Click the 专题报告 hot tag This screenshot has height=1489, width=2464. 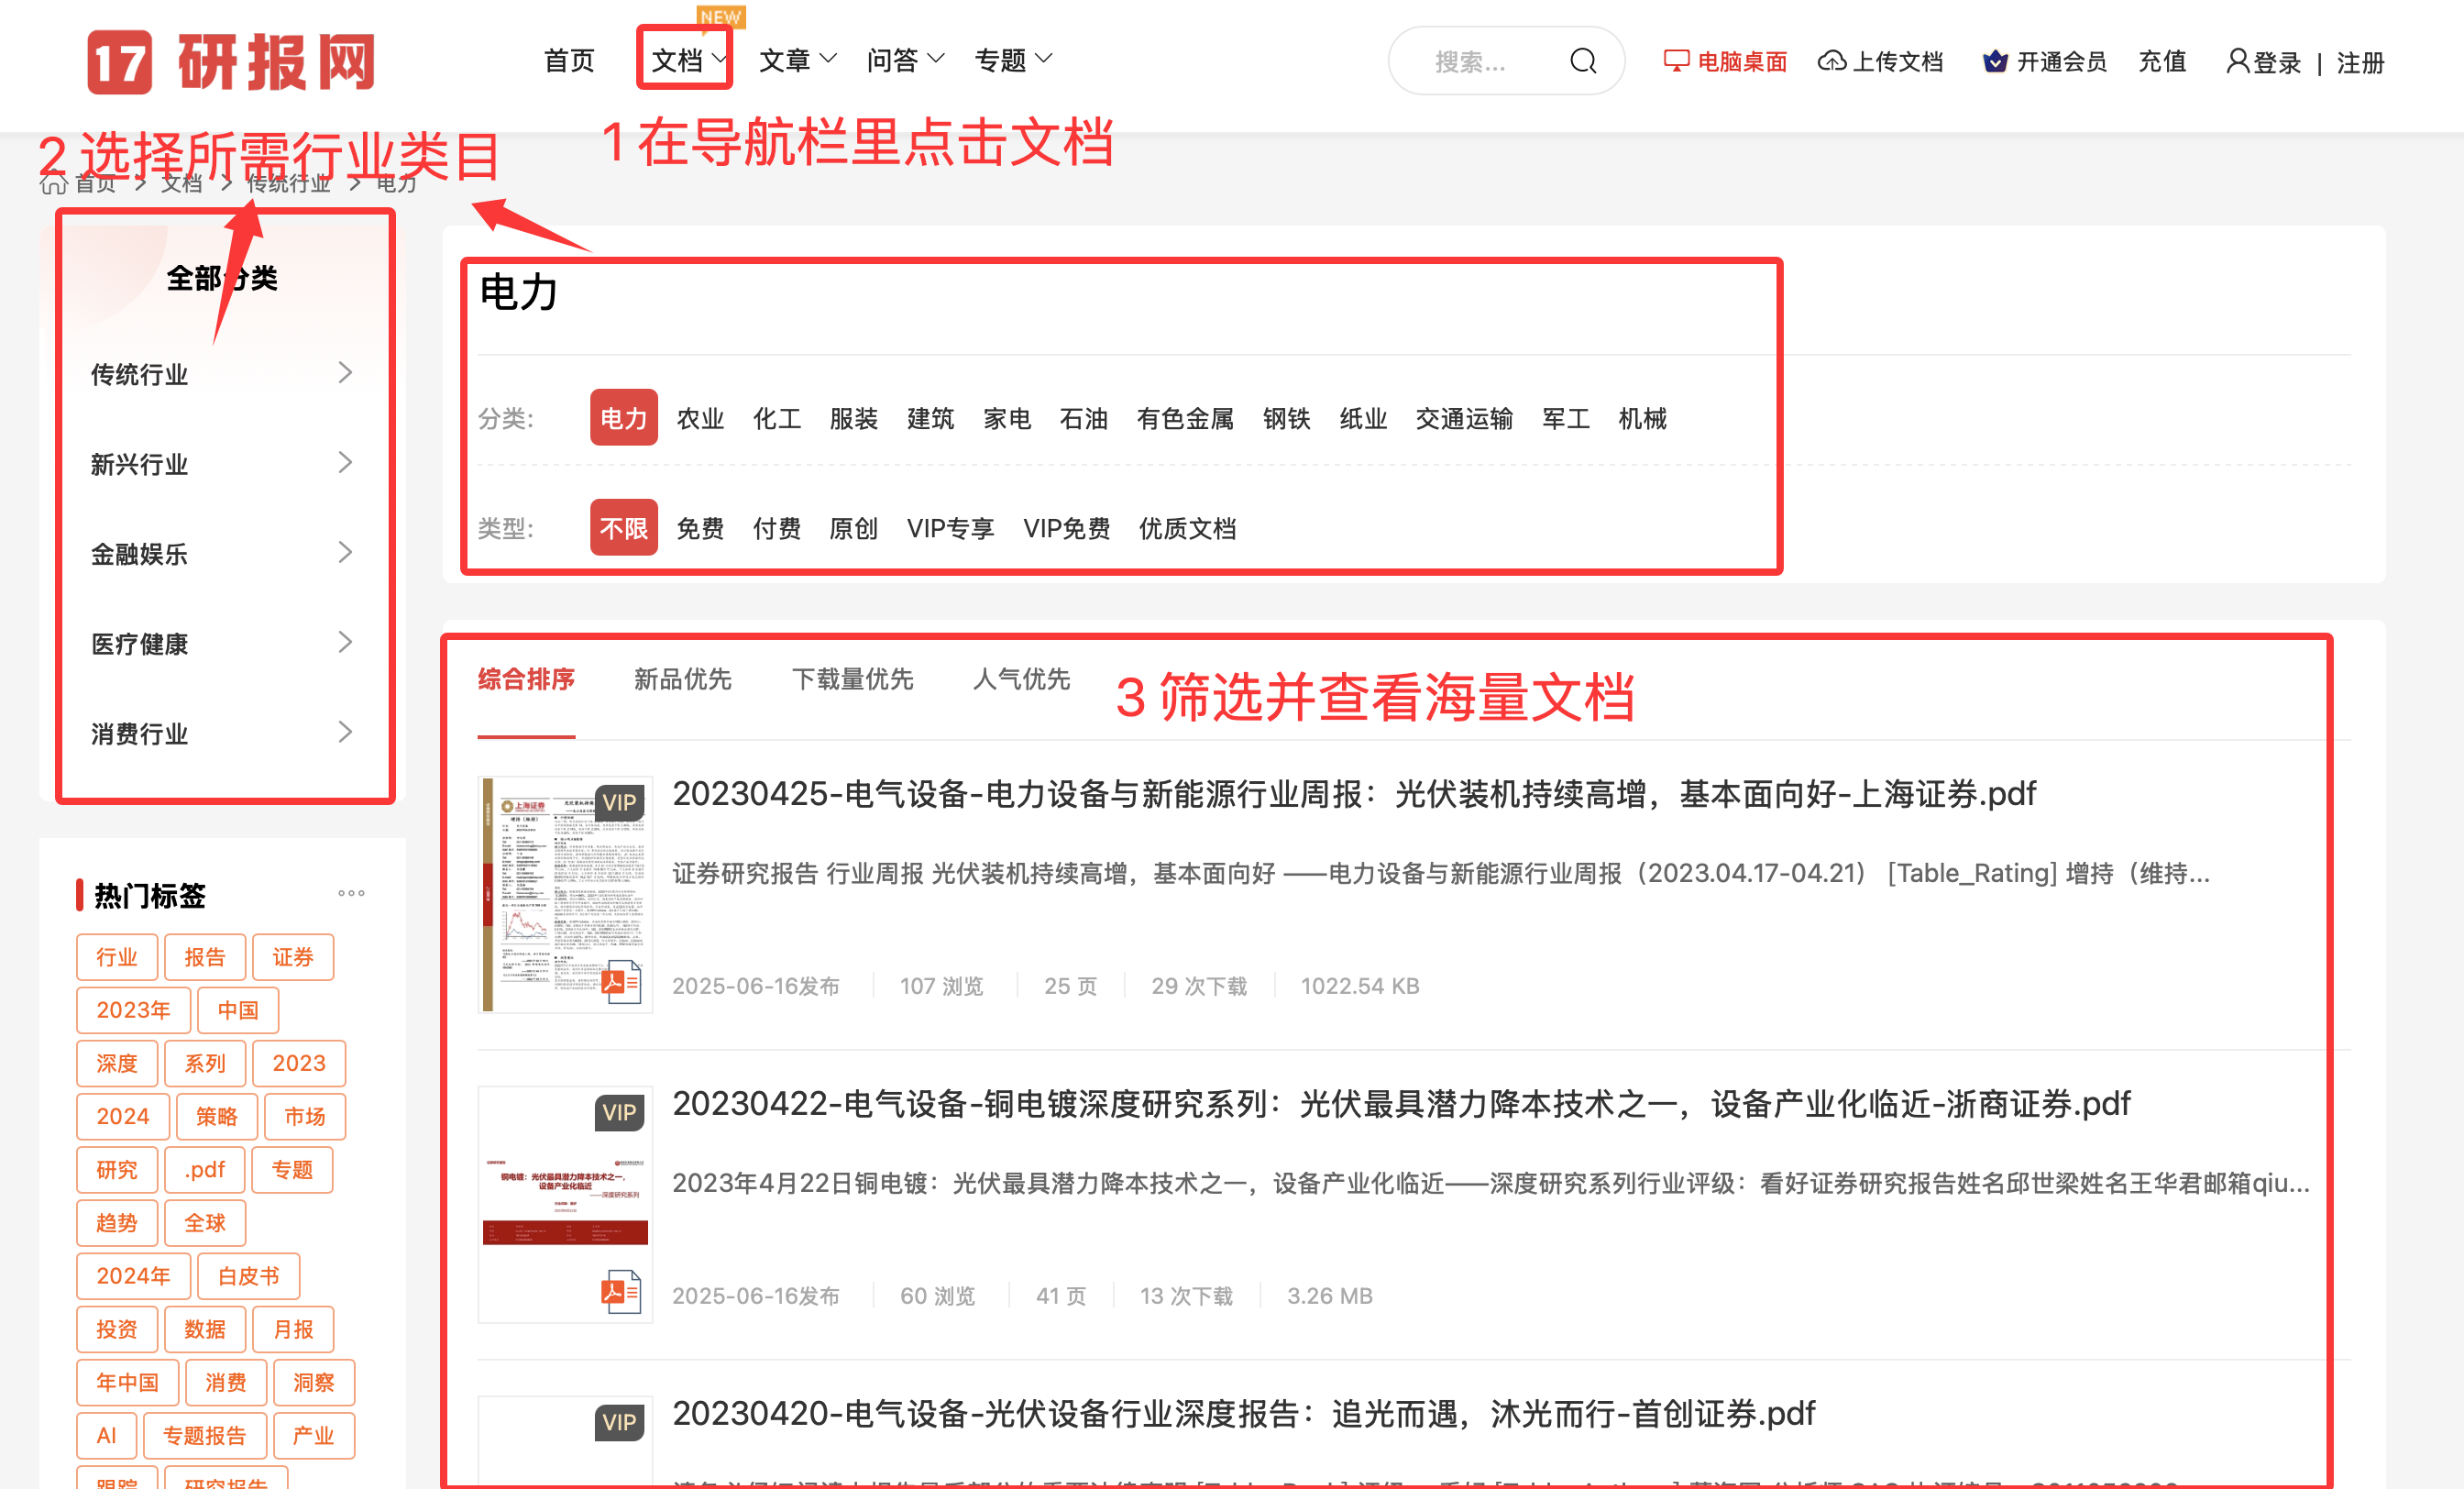point(205,1436)
